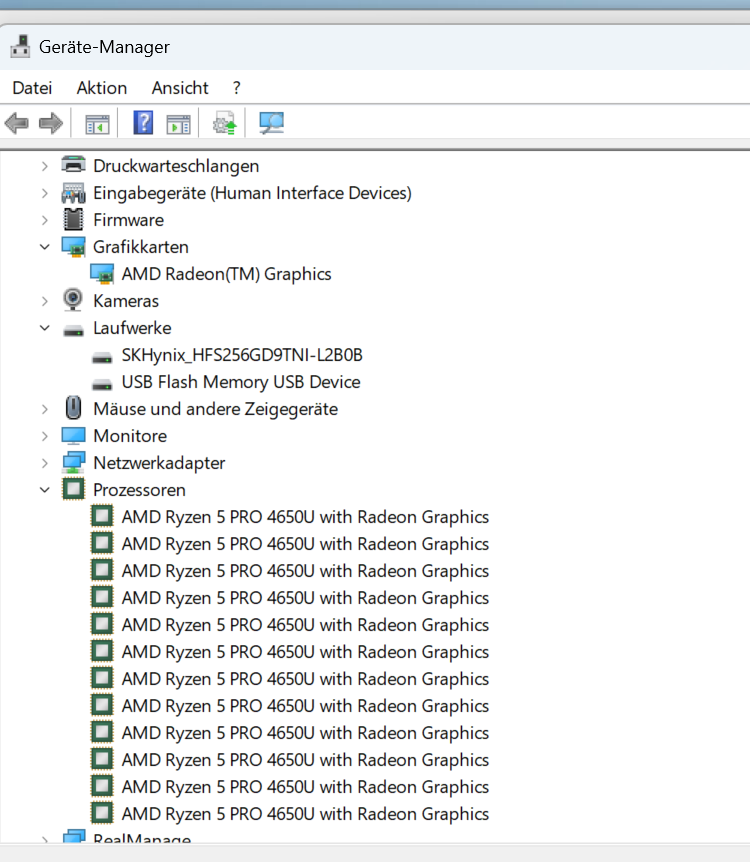The width and height of the screenshot is (750, 862).
Task: Click the Netzwerkadapter network icon
Action: point(73,463)
